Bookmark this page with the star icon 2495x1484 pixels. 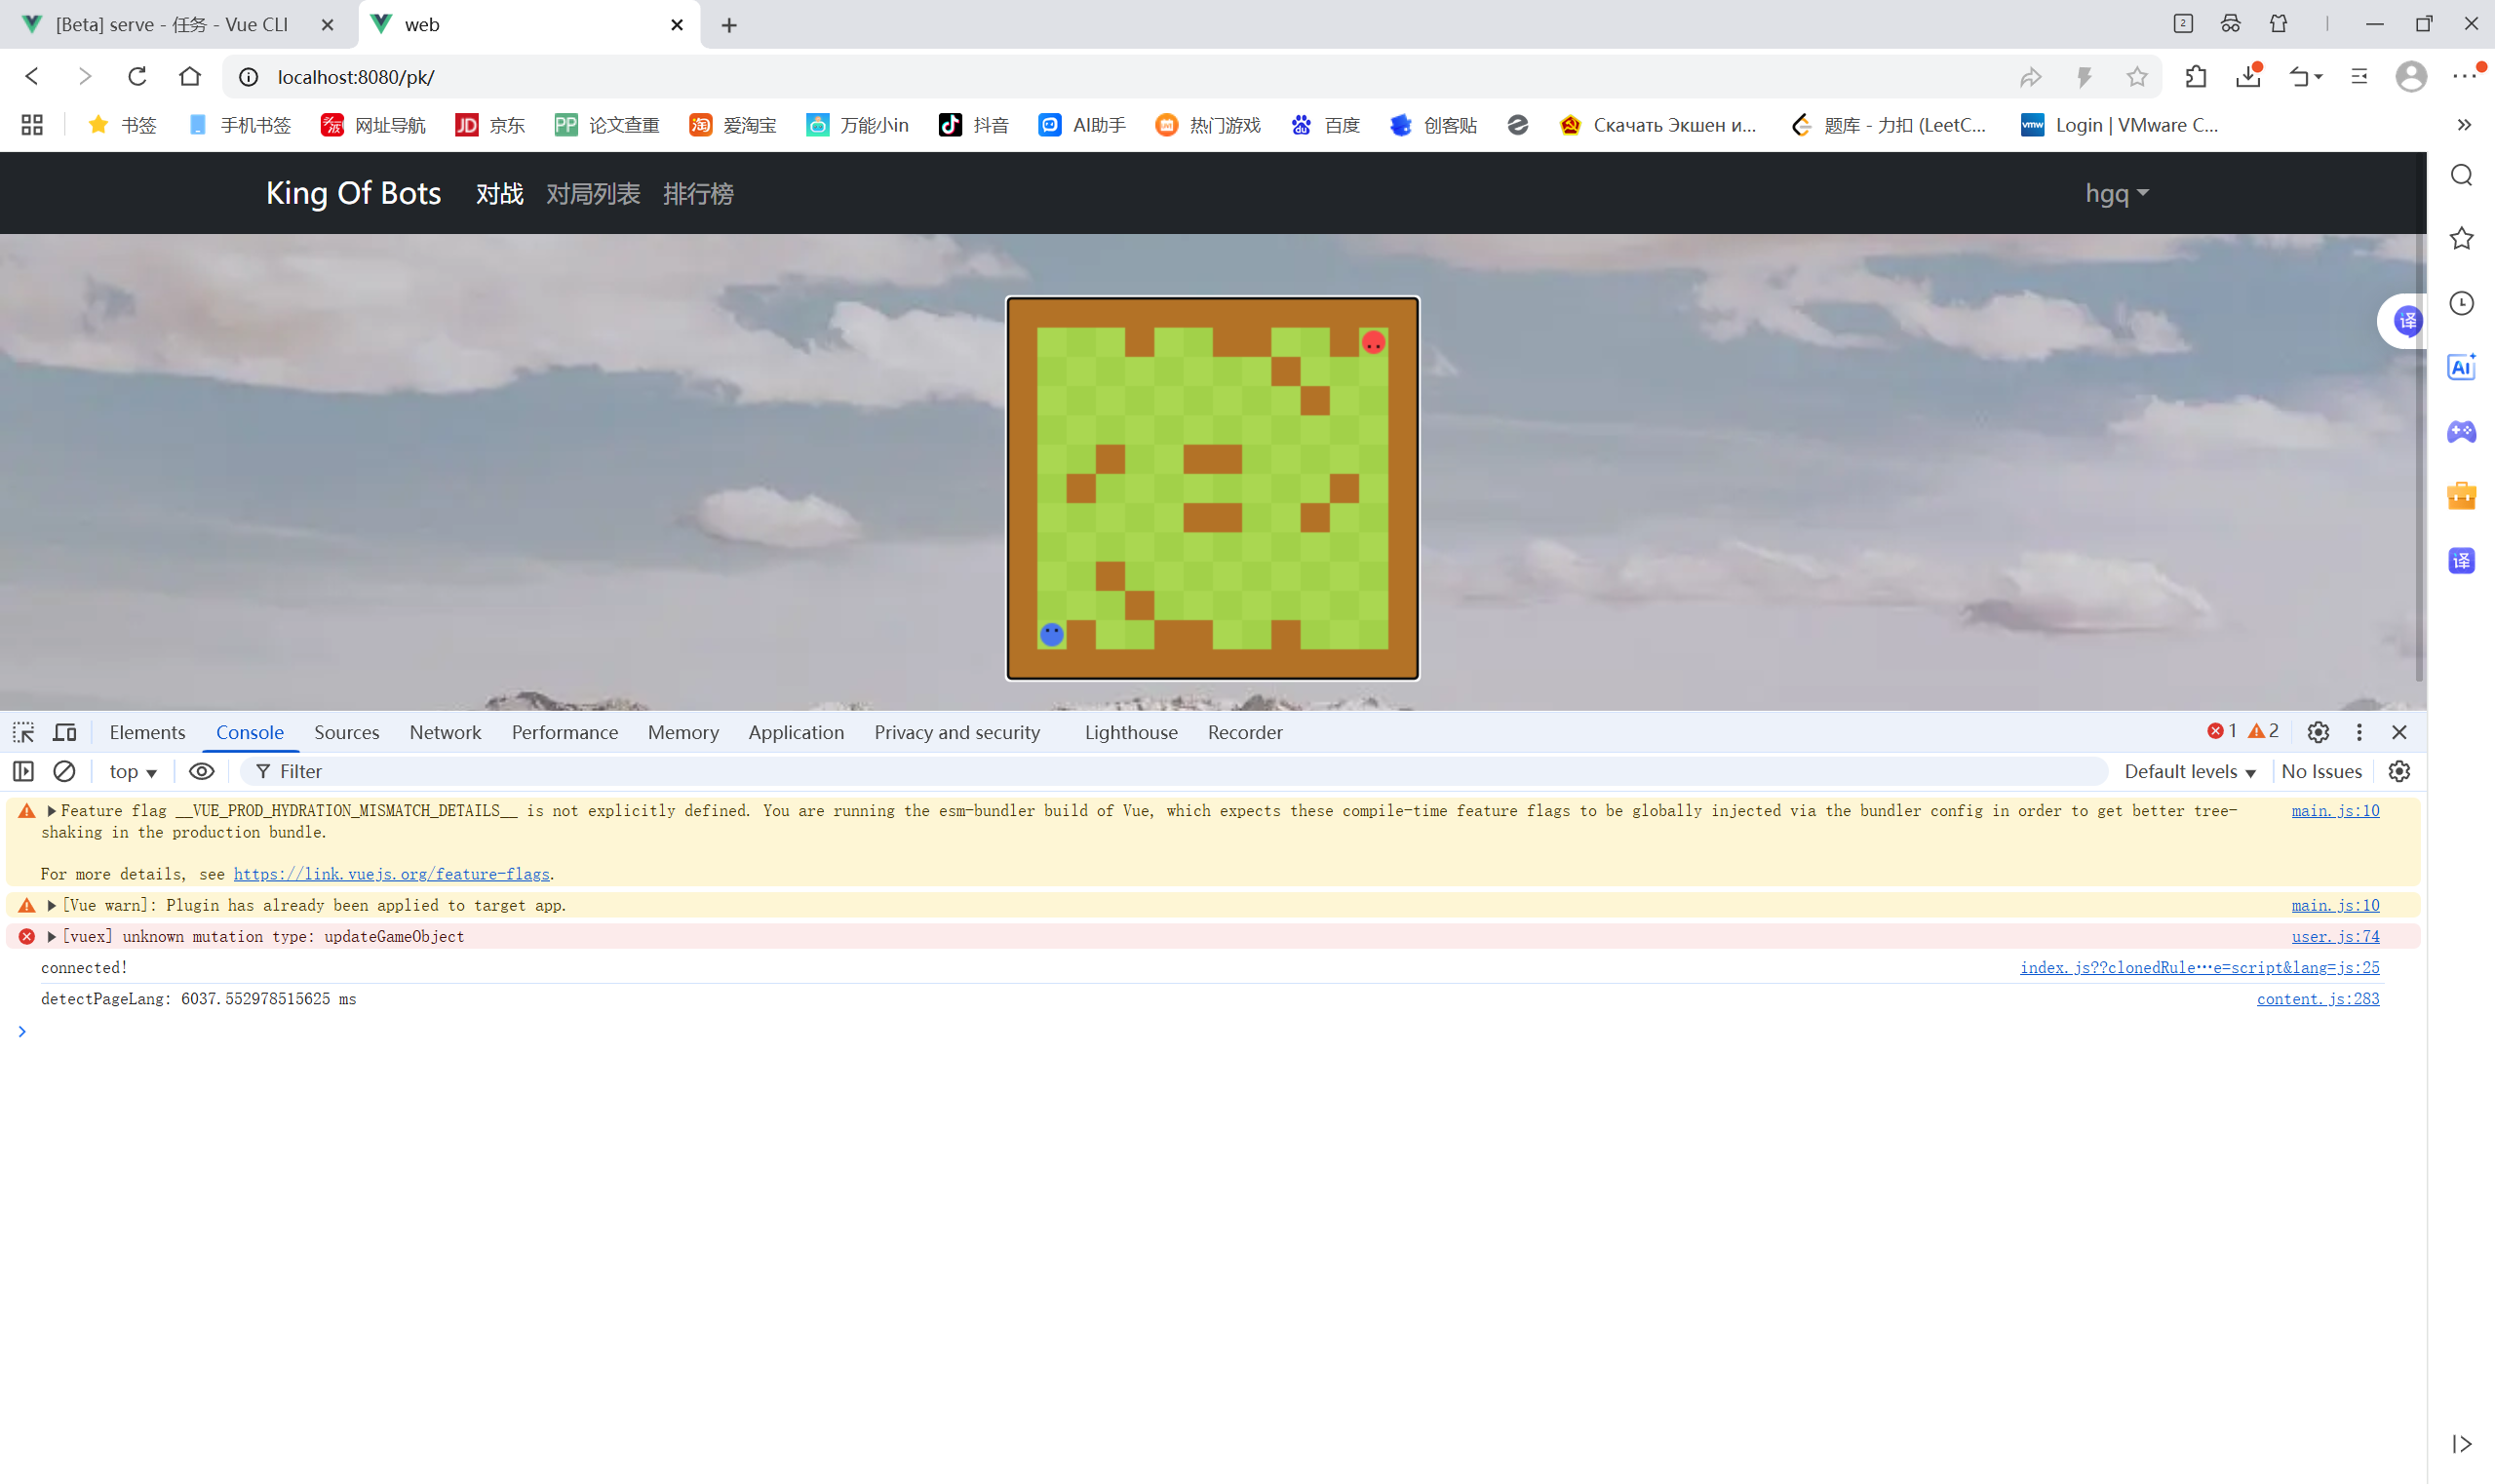click(2136, 77)
